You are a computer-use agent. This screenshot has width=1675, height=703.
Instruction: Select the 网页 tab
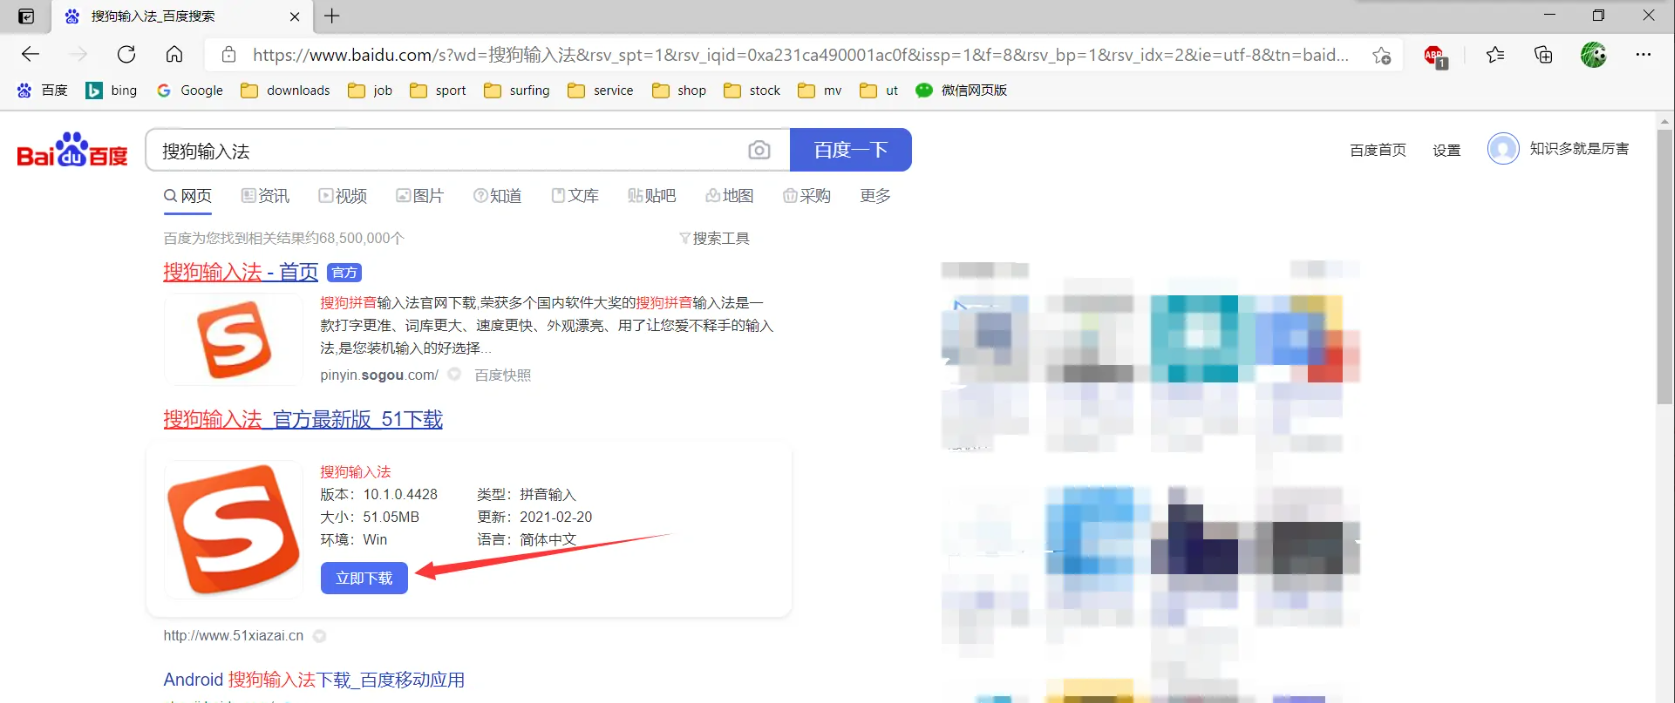tap(188, 196)
